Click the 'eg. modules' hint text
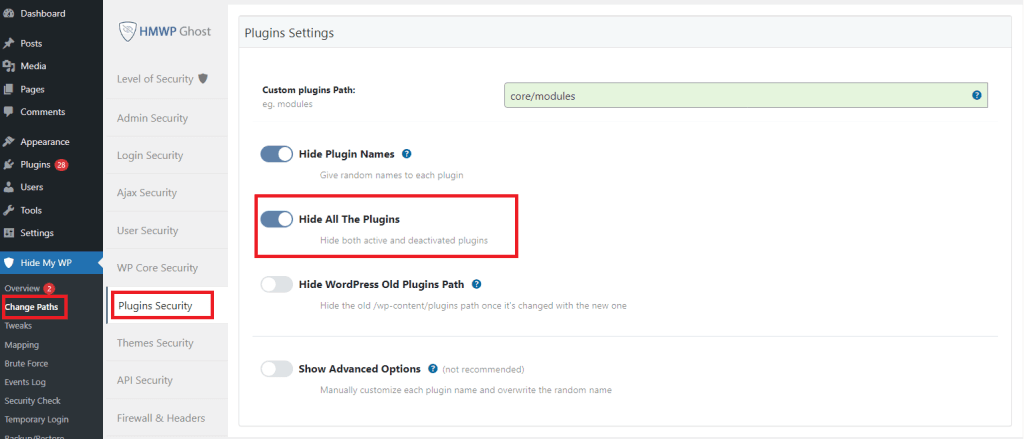The width and height of the screenshot is (1024, 439). (287, 104)
